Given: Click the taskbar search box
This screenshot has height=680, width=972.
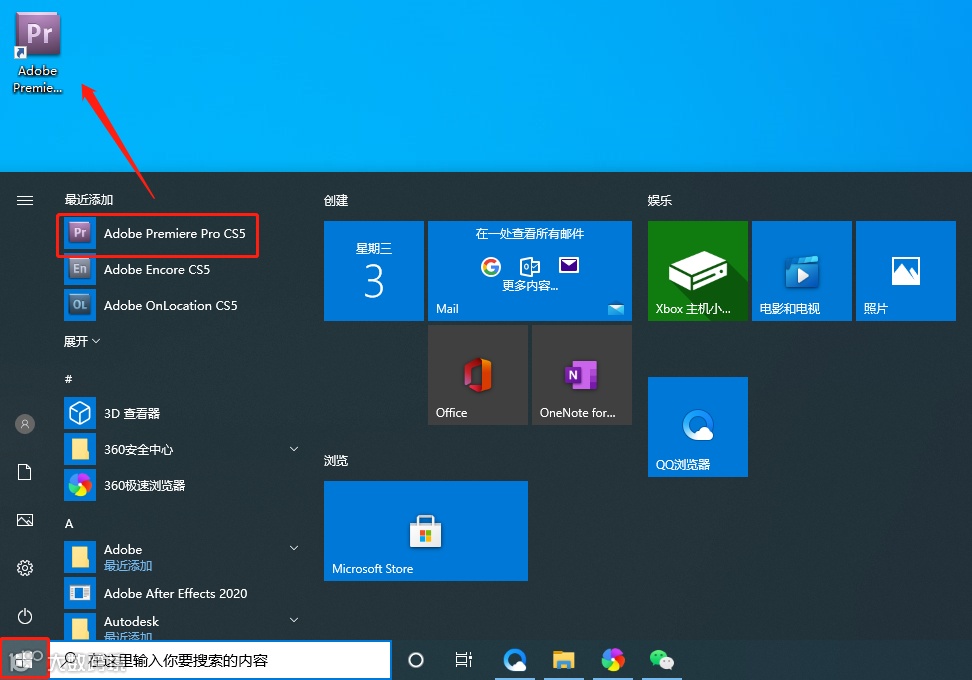Looking at the screenshot, I should [x=220, y=660].
